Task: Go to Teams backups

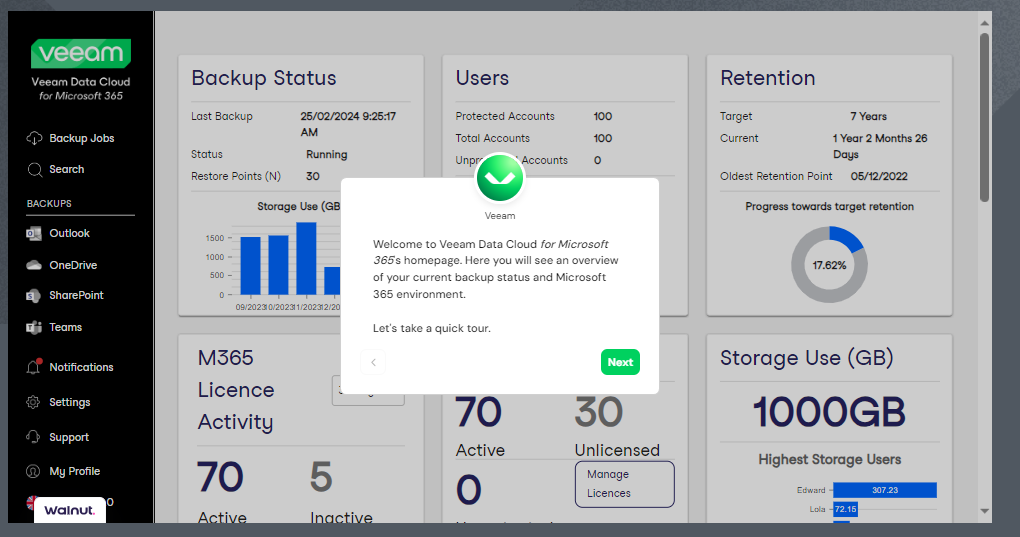Action: coord(66,327)
